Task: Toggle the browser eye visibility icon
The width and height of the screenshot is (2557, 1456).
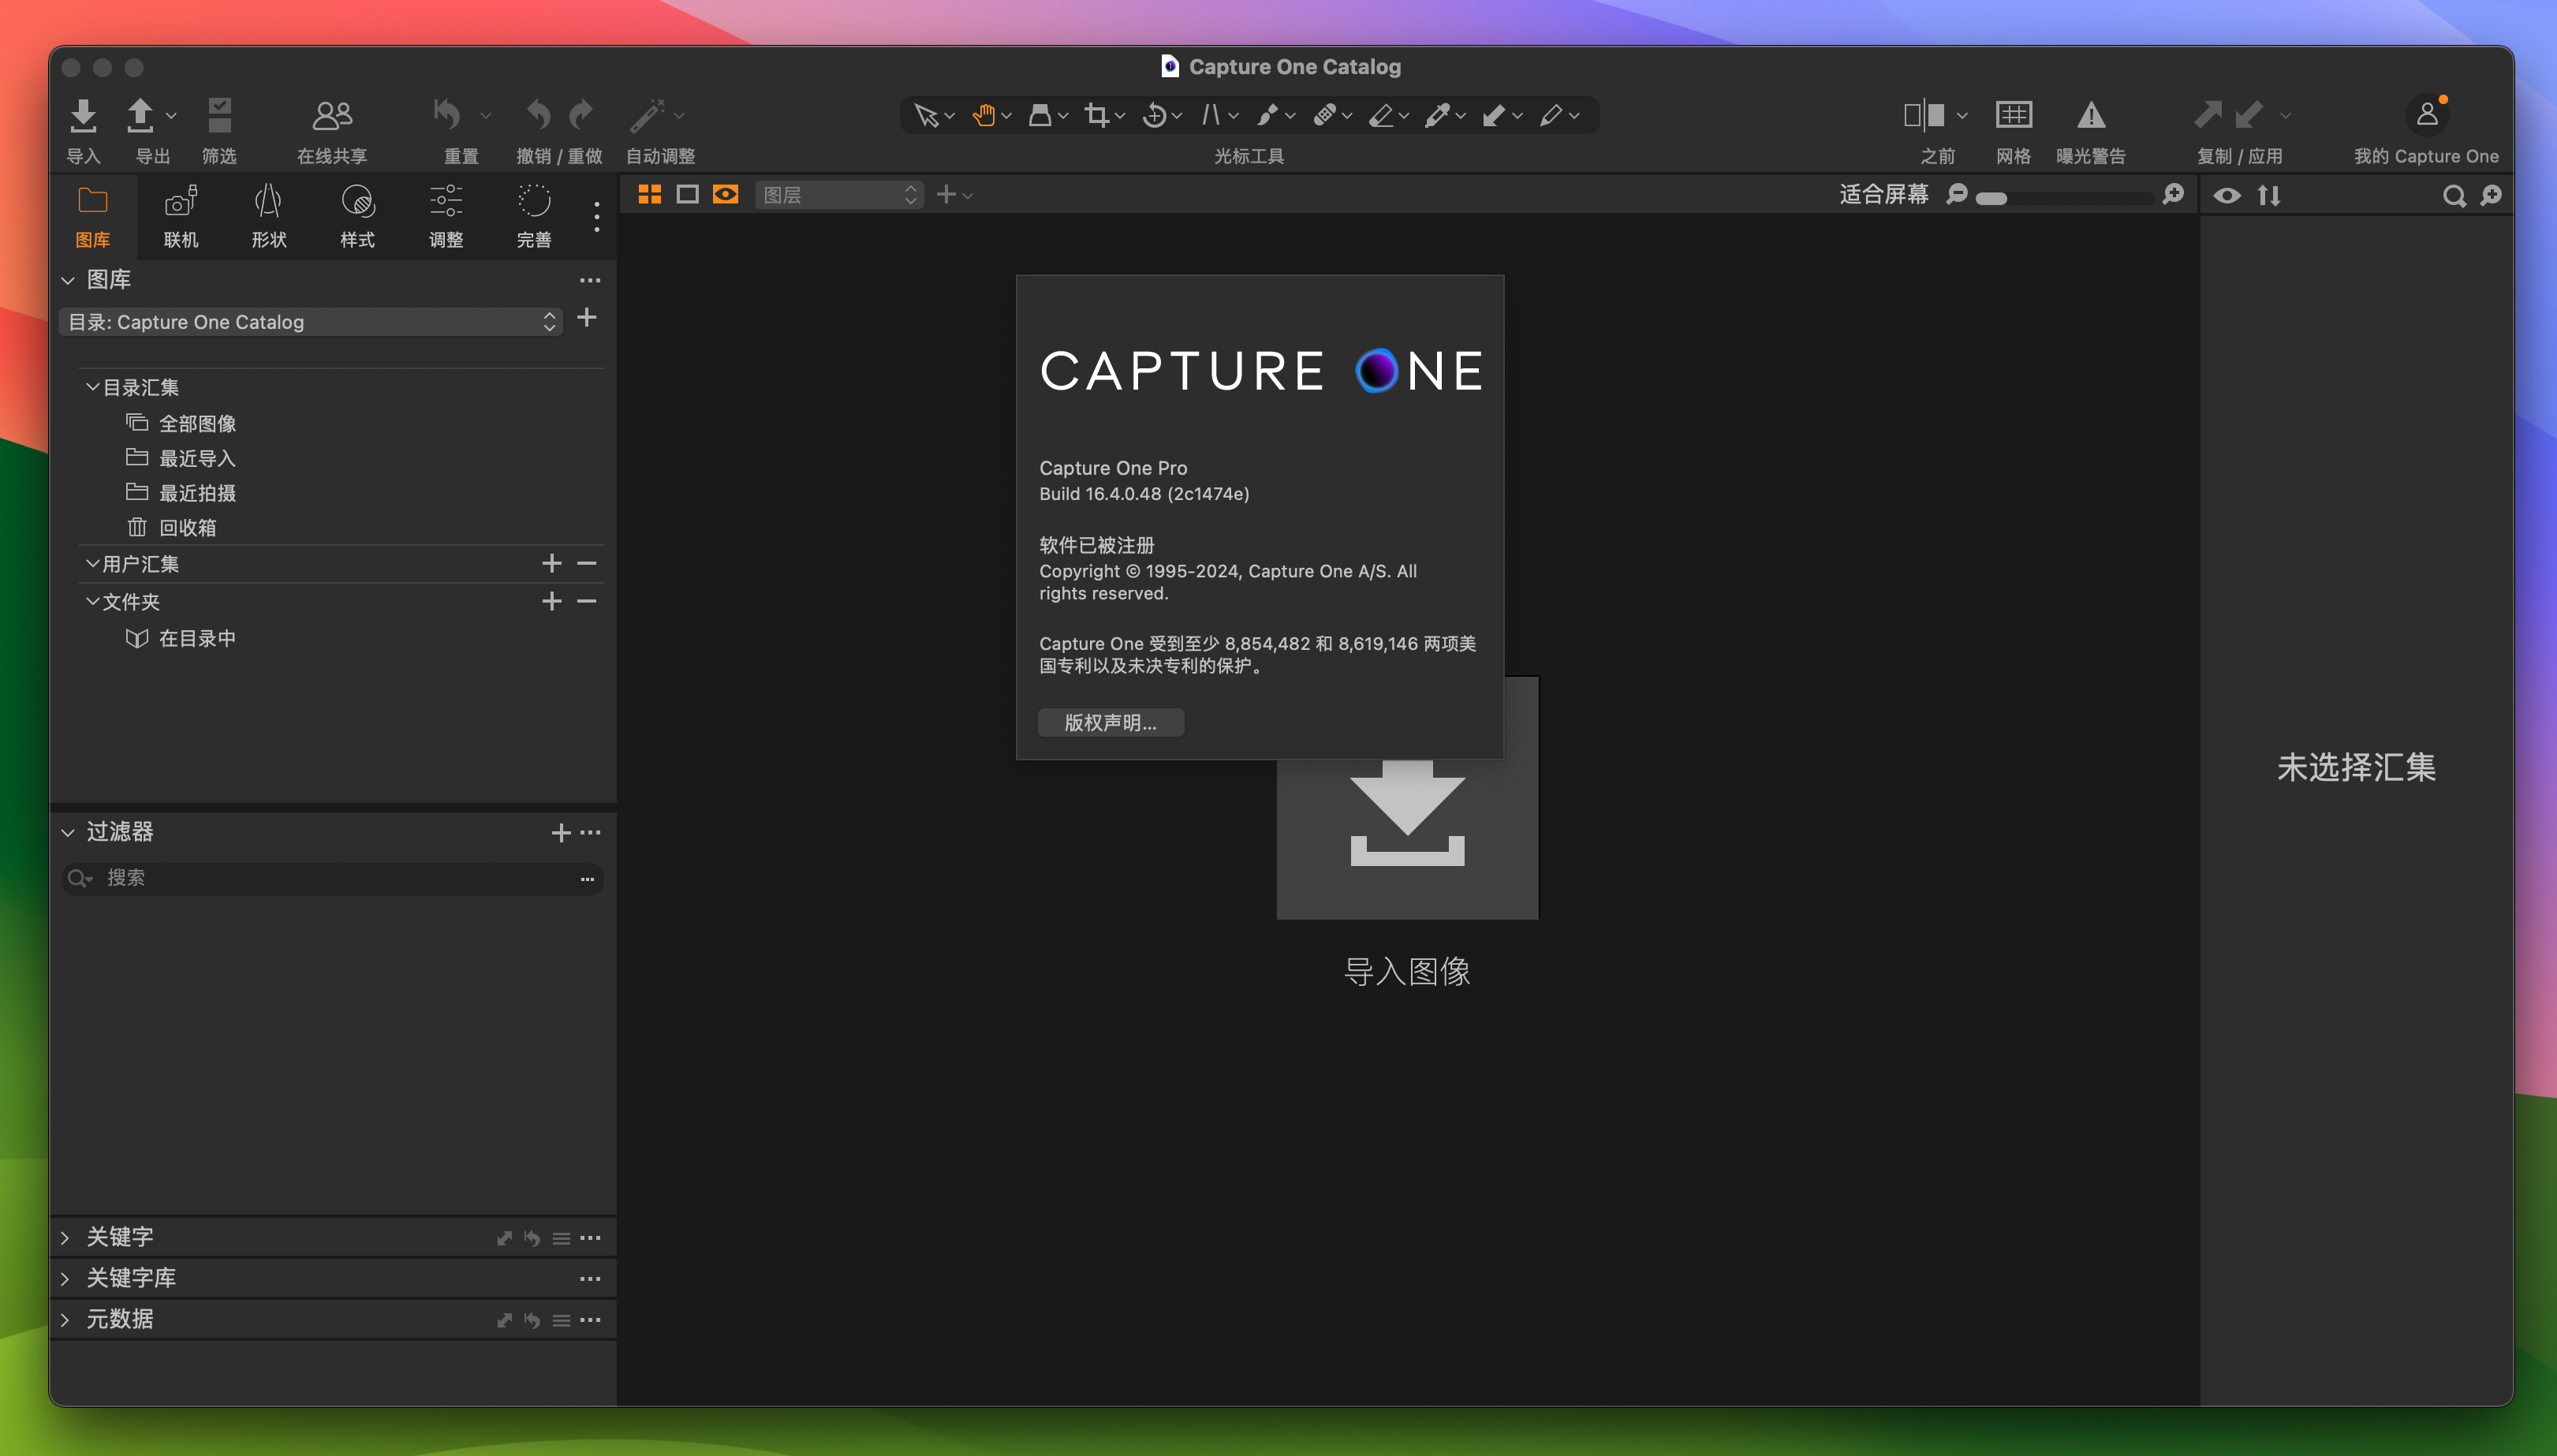Action: pyautogui.click(x=2227, y=196)
